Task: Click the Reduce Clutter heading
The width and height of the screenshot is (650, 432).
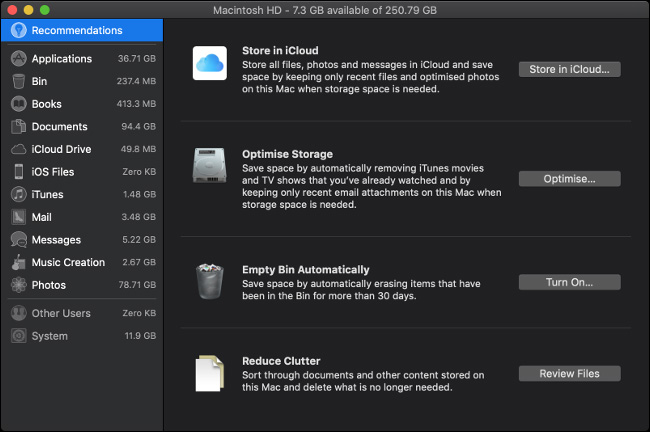Action: click(281, 361)
